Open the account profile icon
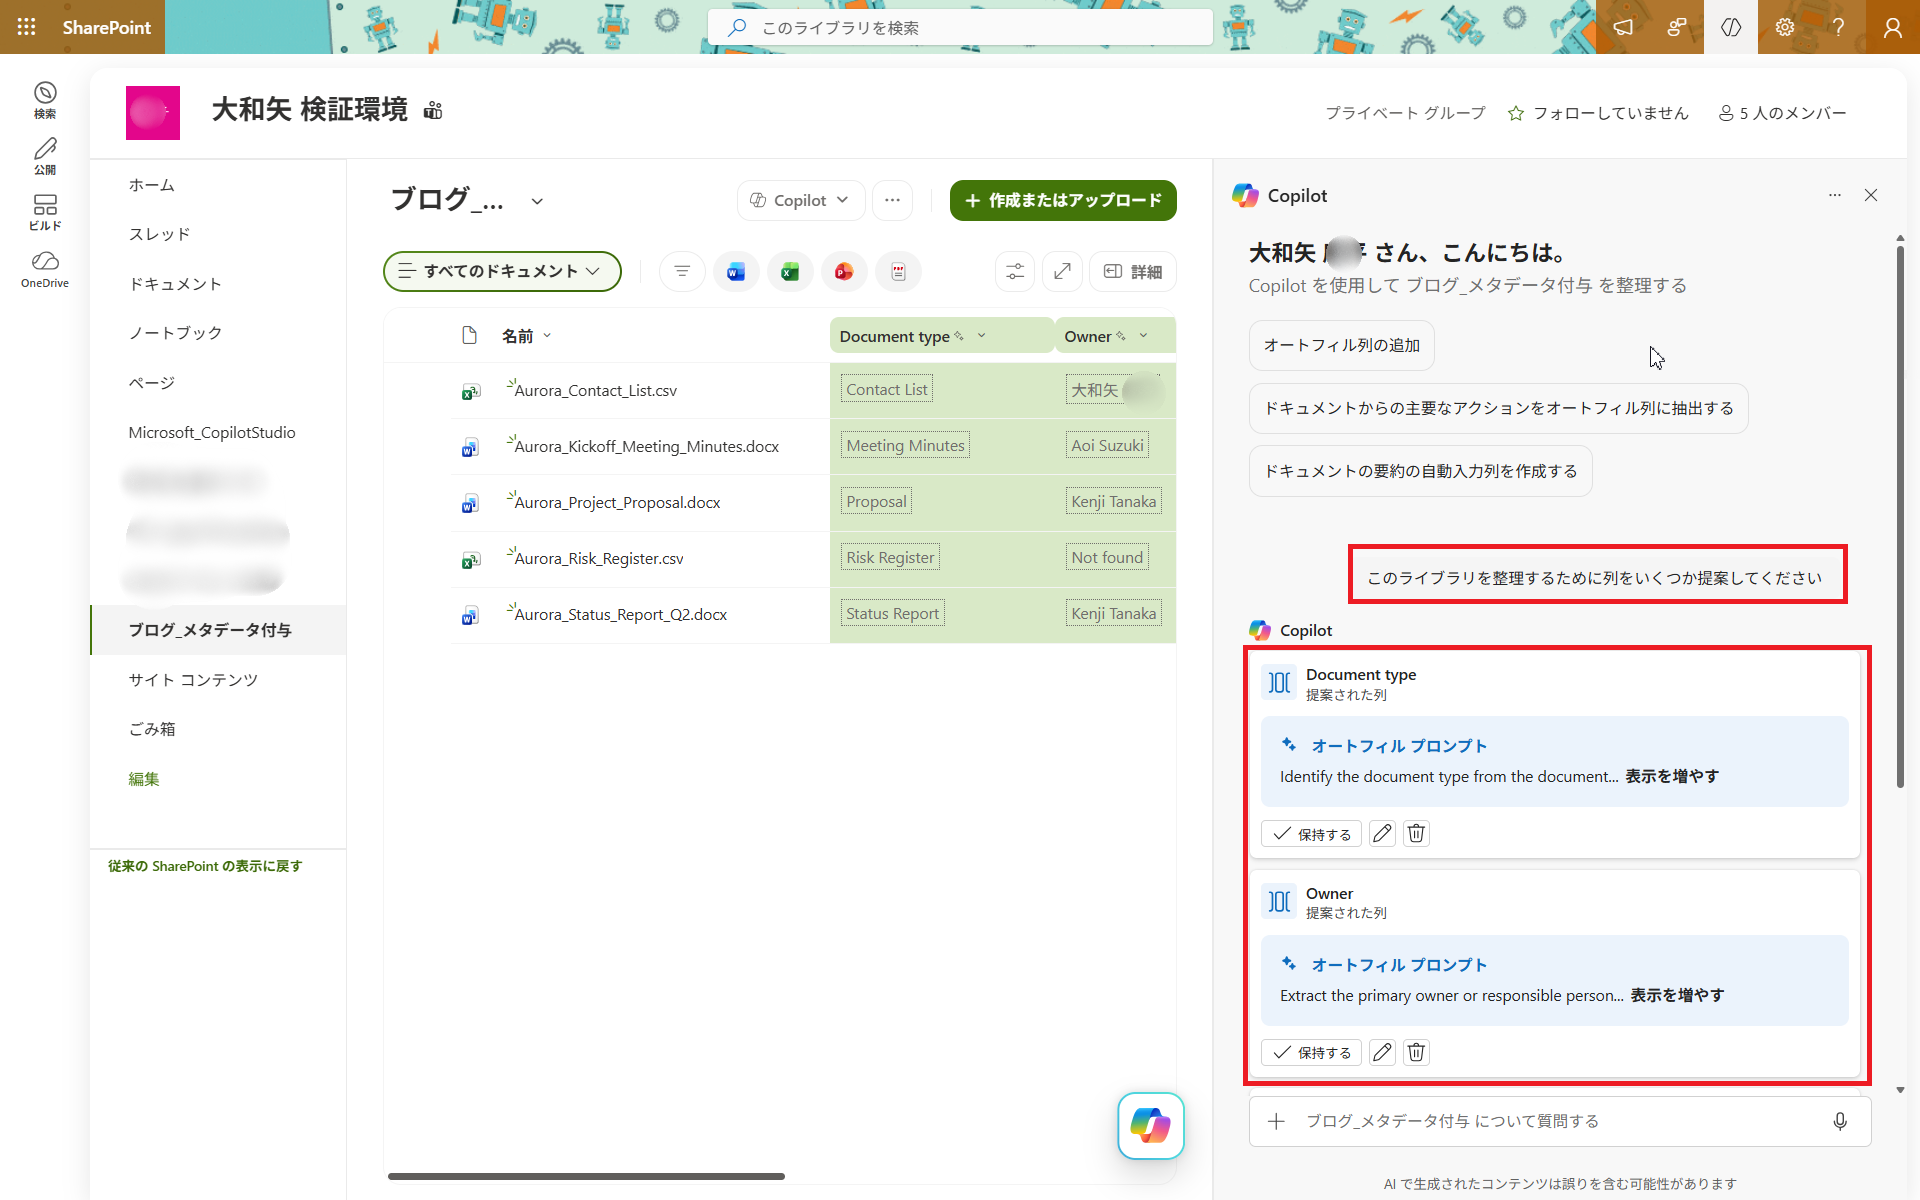Image resolution: width=1920 pixels, height=1200 pixels. tap(1892, 27)
